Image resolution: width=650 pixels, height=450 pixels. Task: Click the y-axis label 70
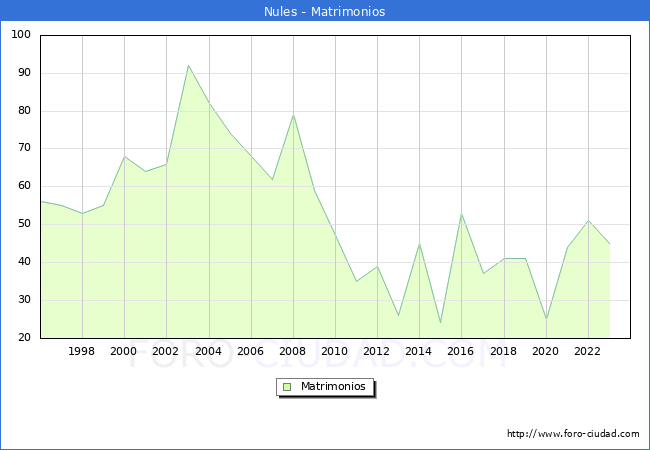(x=24, y=148)
